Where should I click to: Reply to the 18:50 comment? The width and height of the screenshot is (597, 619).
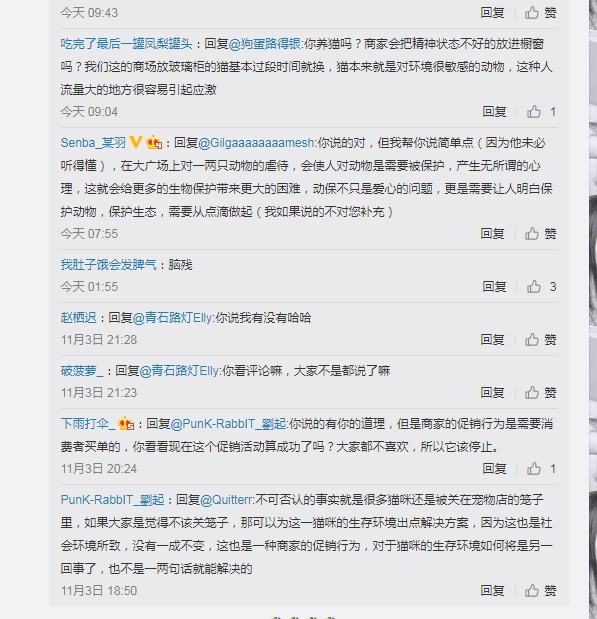[492, 591]
